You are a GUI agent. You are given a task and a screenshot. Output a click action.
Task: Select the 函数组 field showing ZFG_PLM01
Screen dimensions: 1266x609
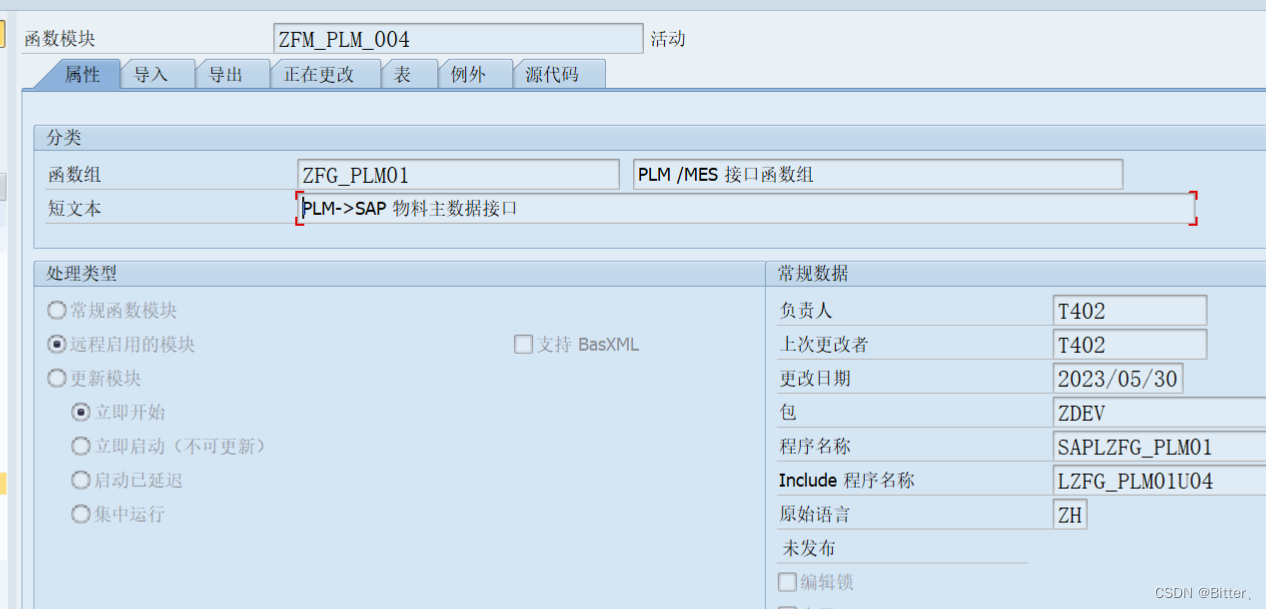[x=458, y=174]
